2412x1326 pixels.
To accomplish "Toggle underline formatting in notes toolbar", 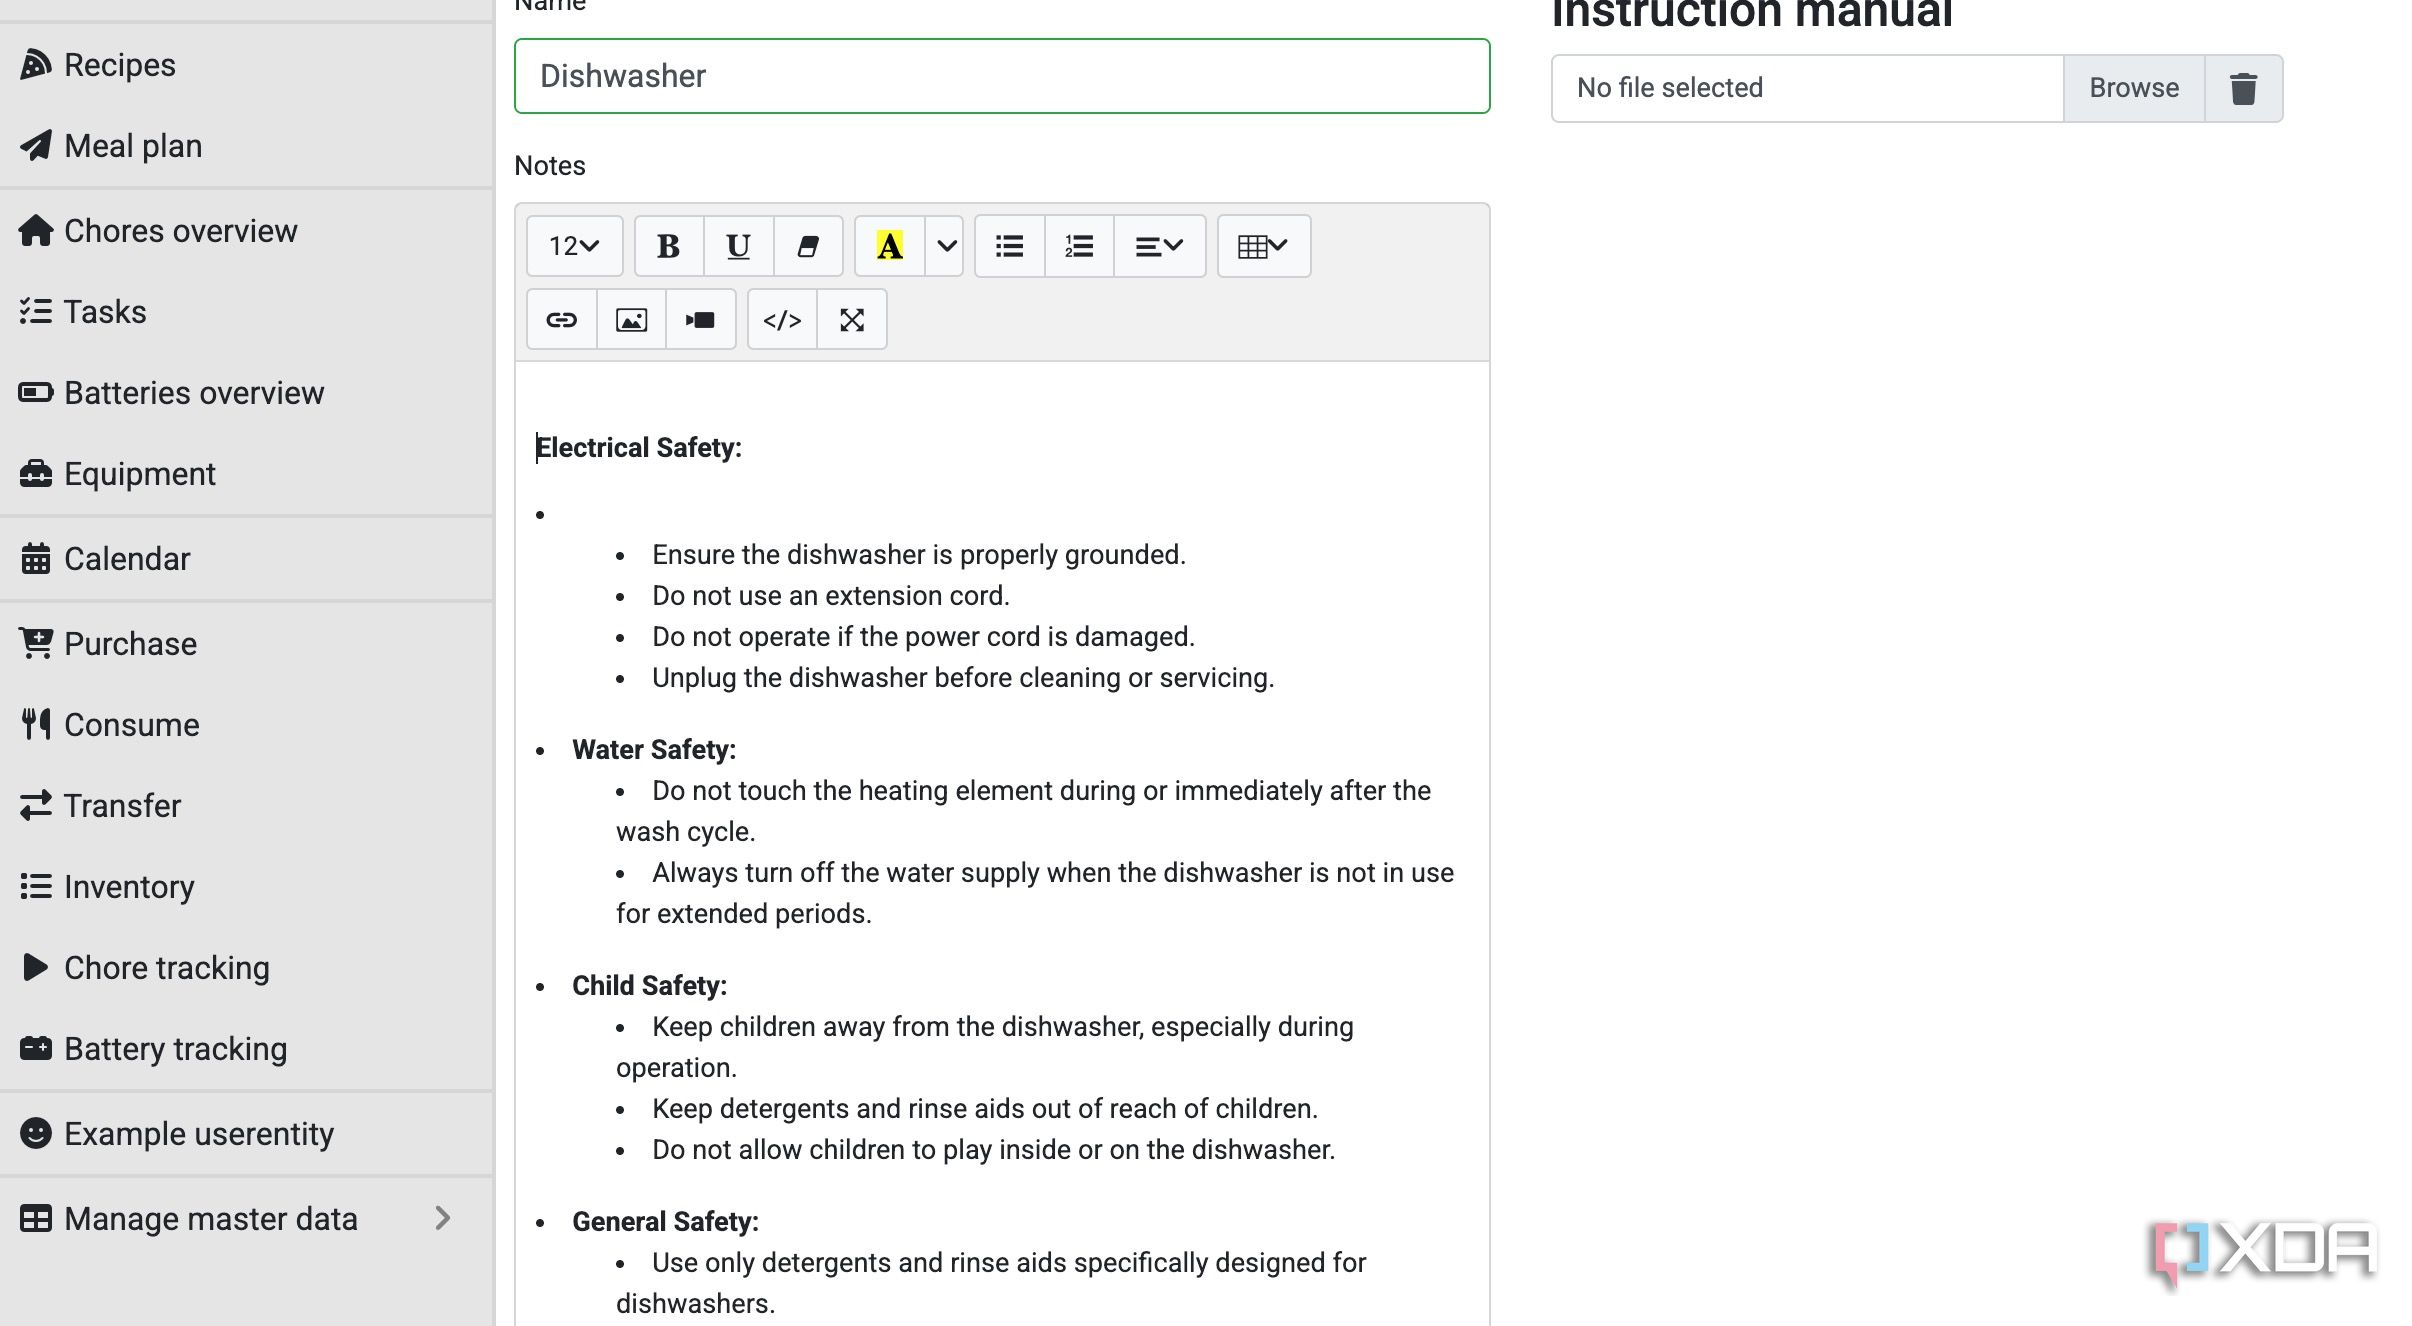I will (738, 246).
